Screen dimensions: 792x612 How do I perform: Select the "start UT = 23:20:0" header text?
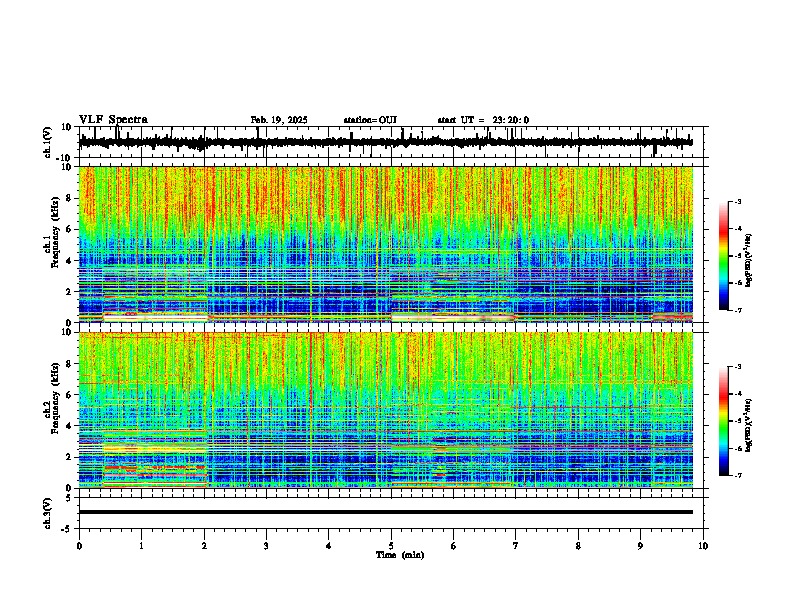[483, 120]
